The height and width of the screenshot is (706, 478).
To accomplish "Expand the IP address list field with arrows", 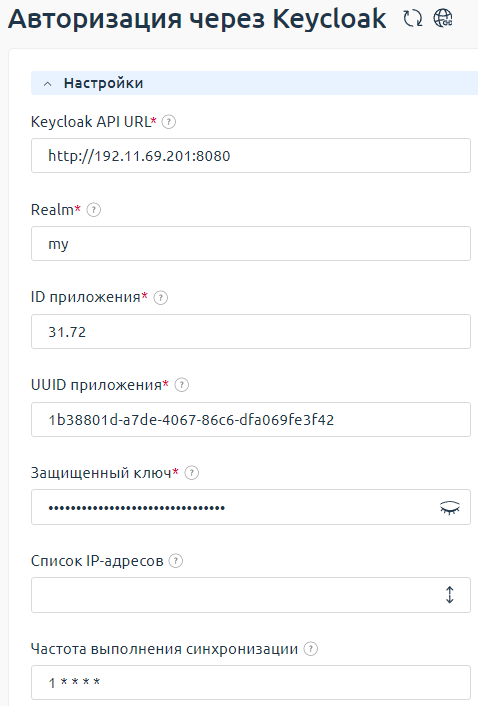I will pos(450,595).
